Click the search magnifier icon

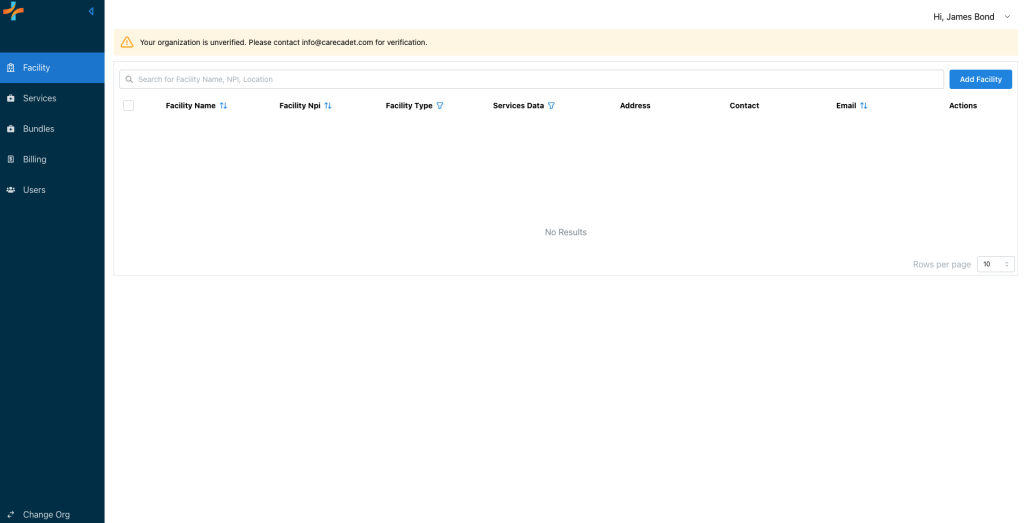pyautogui.click(x=129, y=79)
